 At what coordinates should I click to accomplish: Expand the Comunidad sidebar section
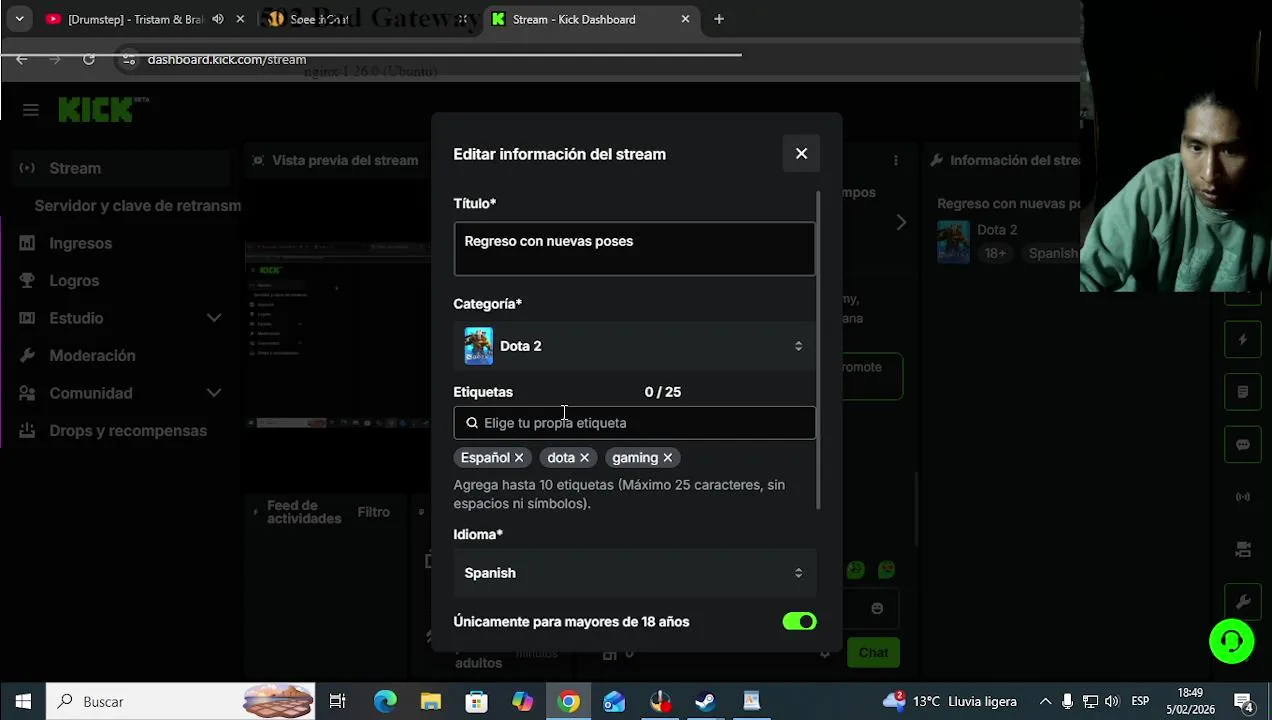(214, 393)
